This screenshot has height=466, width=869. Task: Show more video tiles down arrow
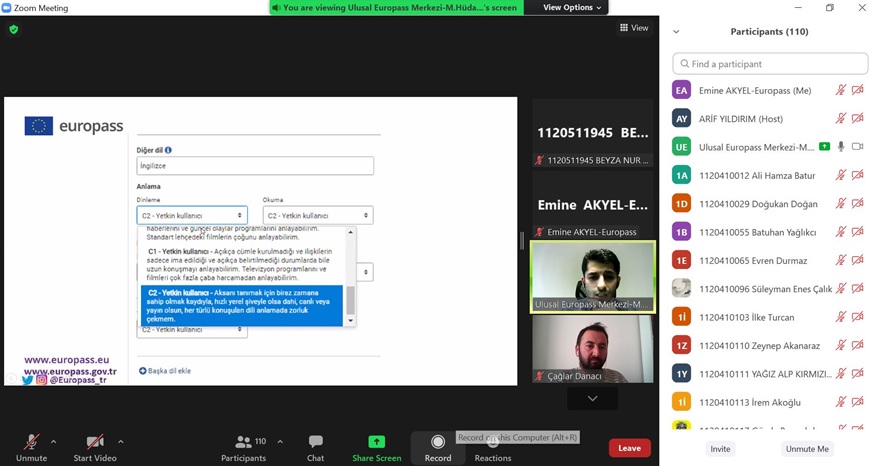592,398
